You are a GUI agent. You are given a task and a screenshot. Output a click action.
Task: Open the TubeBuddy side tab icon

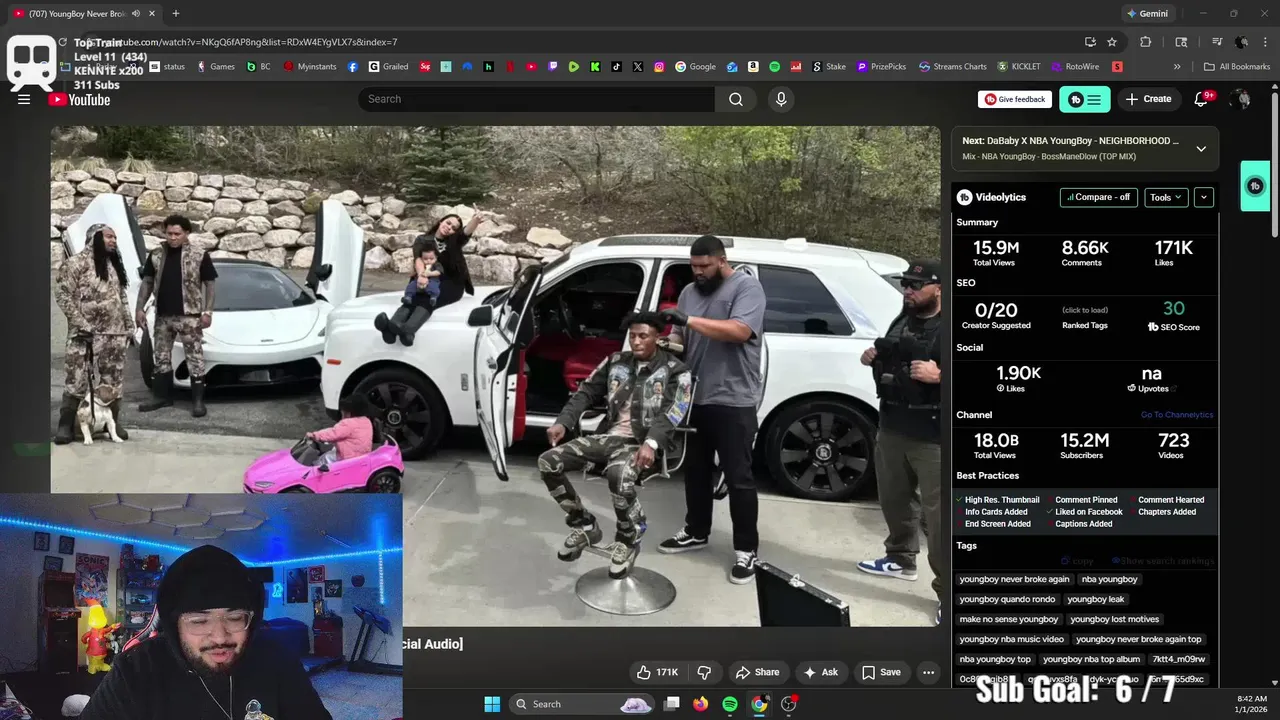(1255, 186)
